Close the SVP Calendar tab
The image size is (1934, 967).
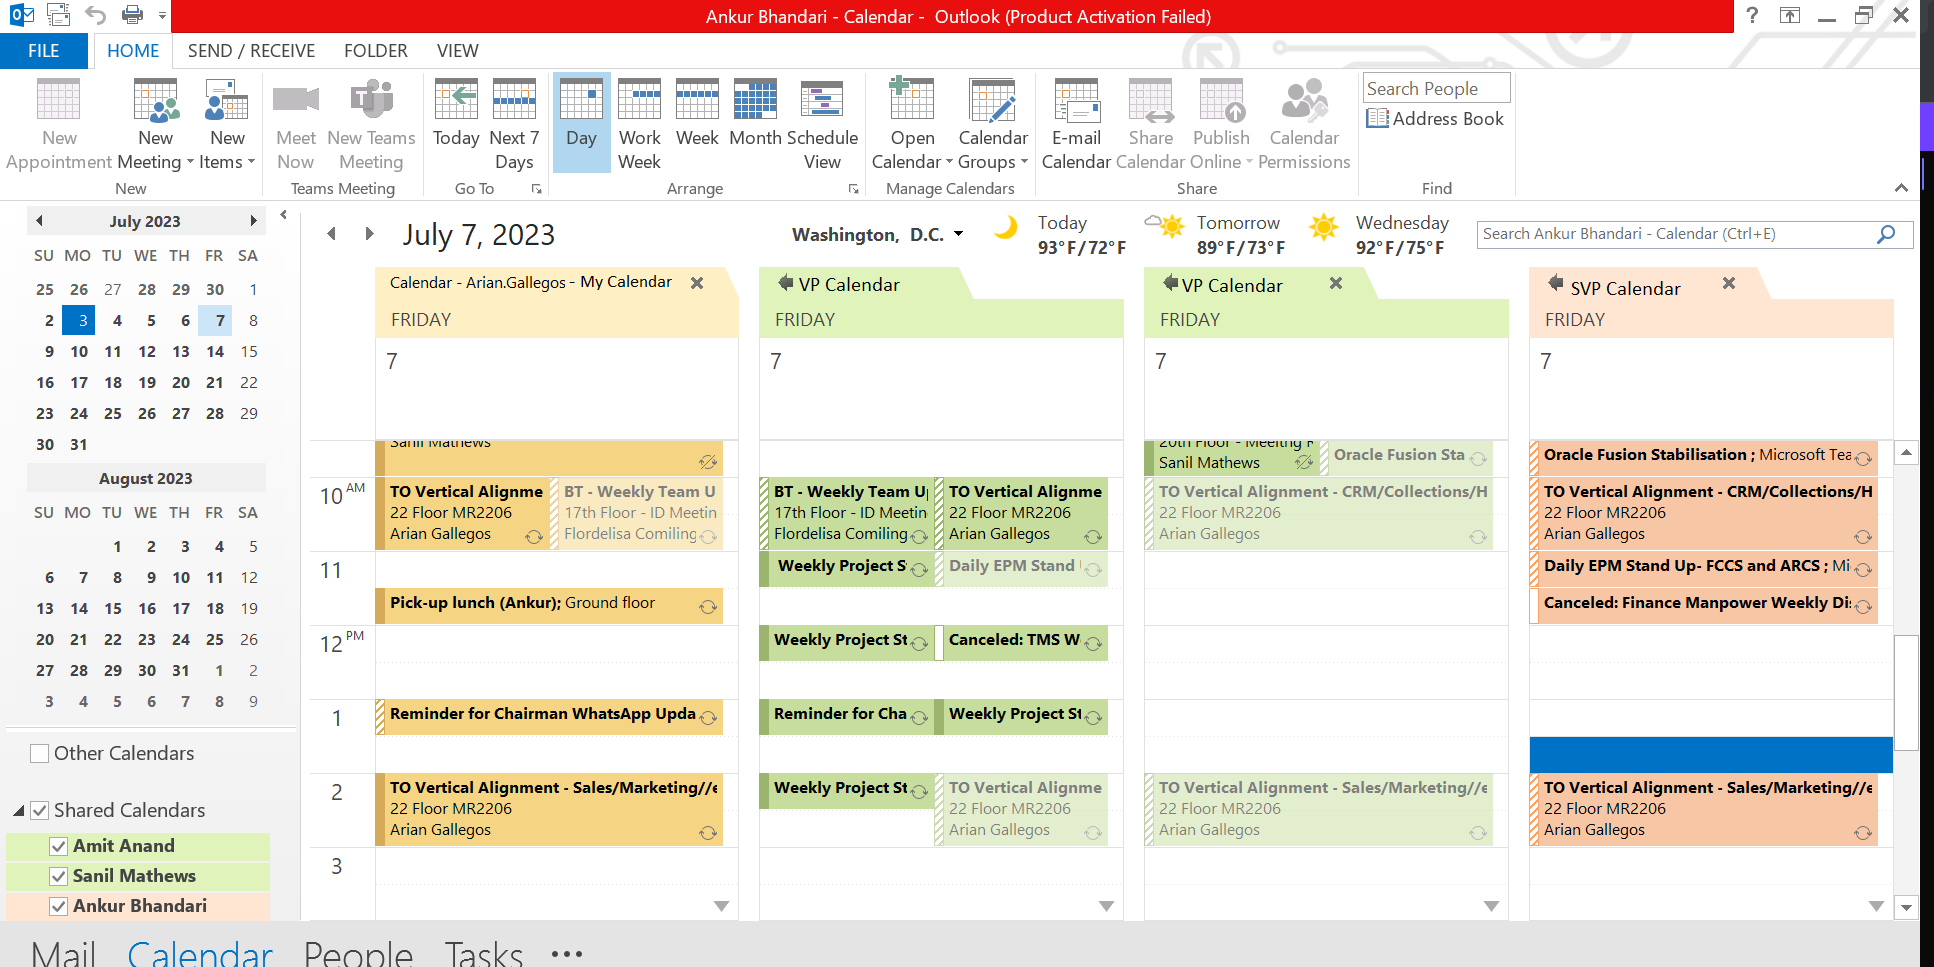click(1728, 284)
